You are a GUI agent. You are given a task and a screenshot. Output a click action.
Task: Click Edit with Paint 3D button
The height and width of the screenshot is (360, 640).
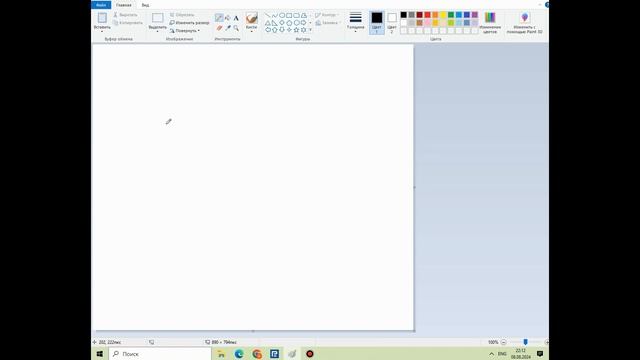click(524, 22)
